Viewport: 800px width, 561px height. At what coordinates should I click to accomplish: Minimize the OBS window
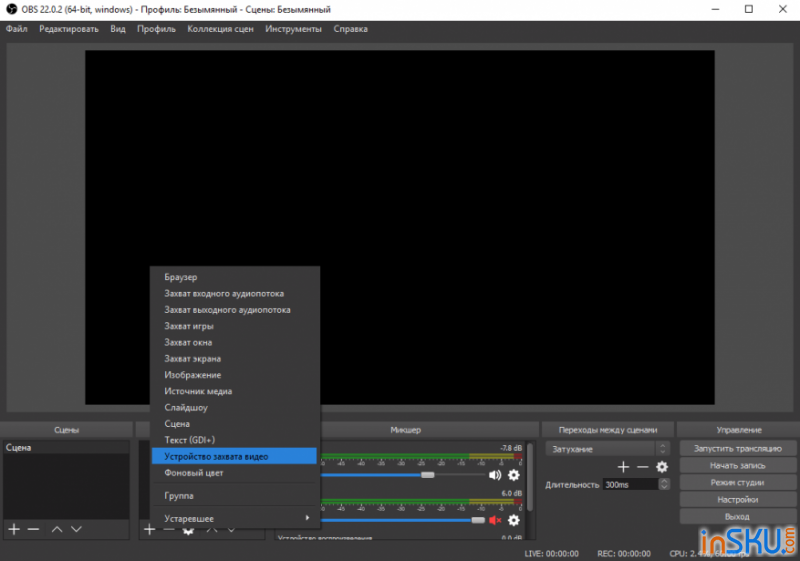pyautogui.click(x=715, y=9)
